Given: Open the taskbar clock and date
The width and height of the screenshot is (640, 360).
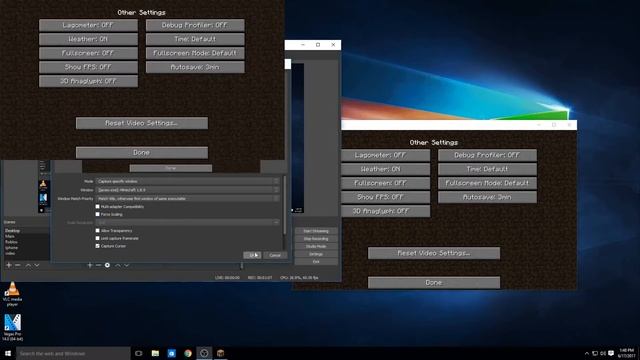Looking at the screenshot, I should (626, 353).
